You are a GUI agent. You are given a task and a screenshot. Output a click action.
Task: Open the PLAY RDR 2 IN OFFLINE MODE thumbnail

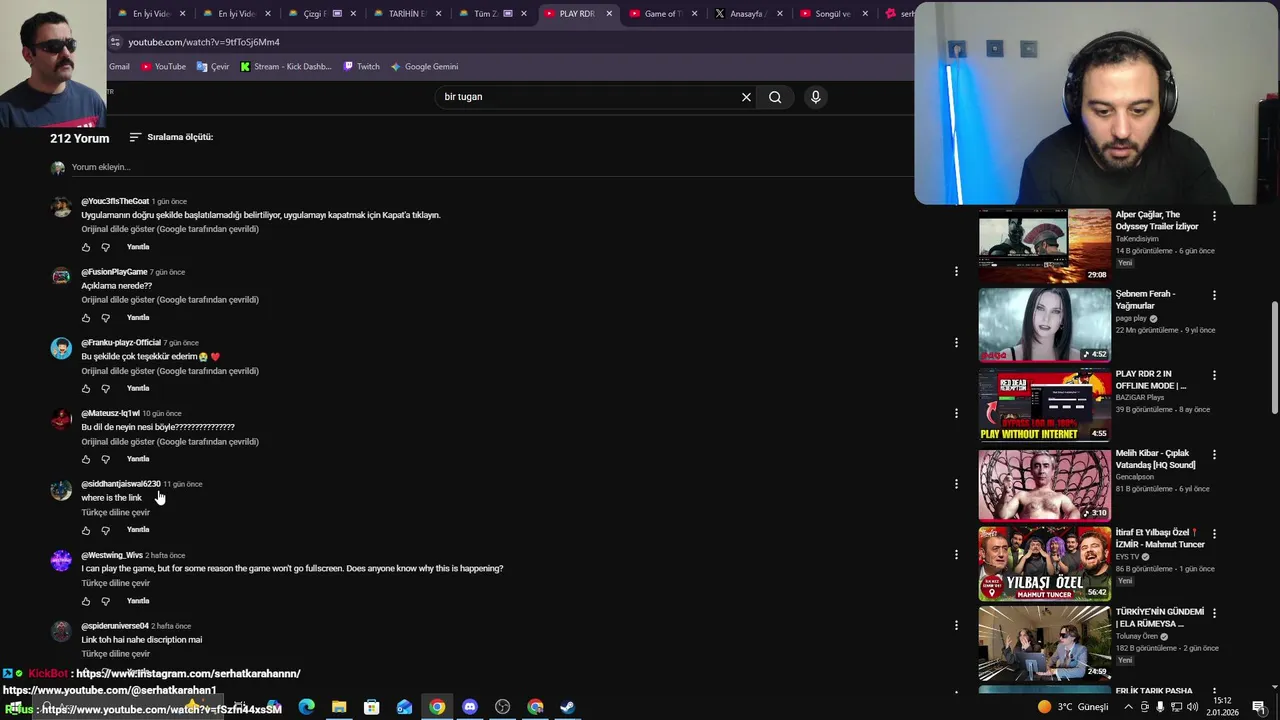point(1044,404)
